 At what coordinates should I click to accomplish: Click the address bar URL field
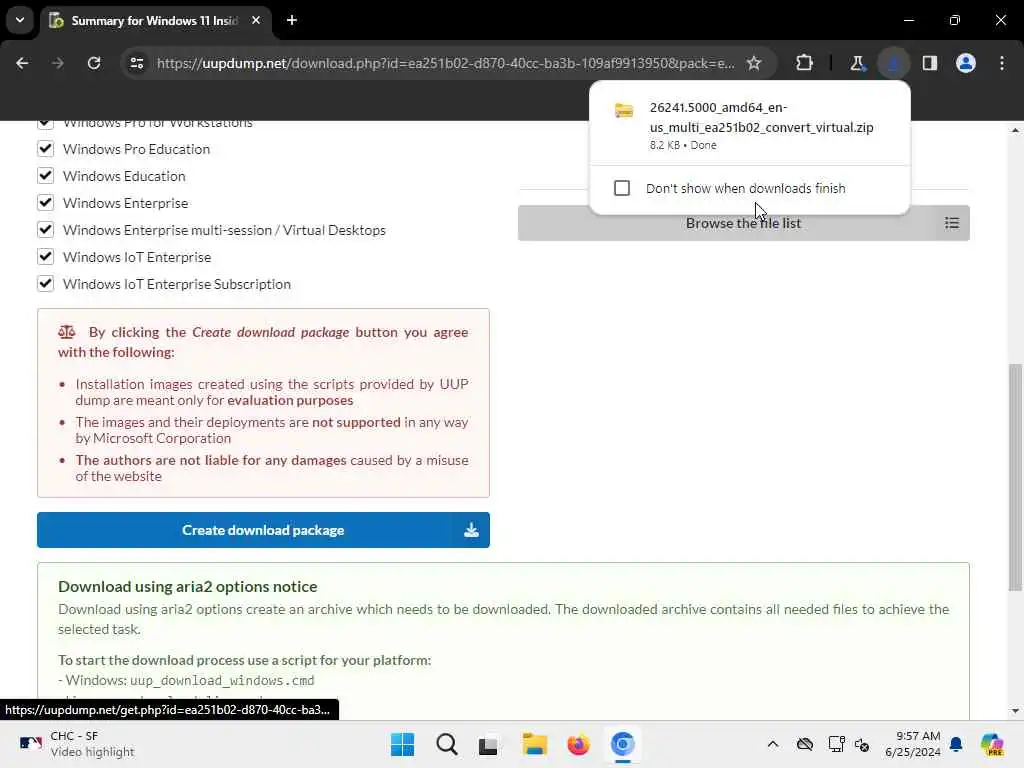[445, 63]
